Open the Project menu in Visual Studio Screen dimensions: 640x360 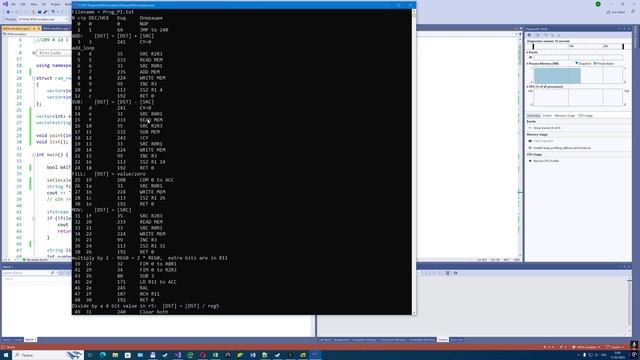click(x=55, y=4)
